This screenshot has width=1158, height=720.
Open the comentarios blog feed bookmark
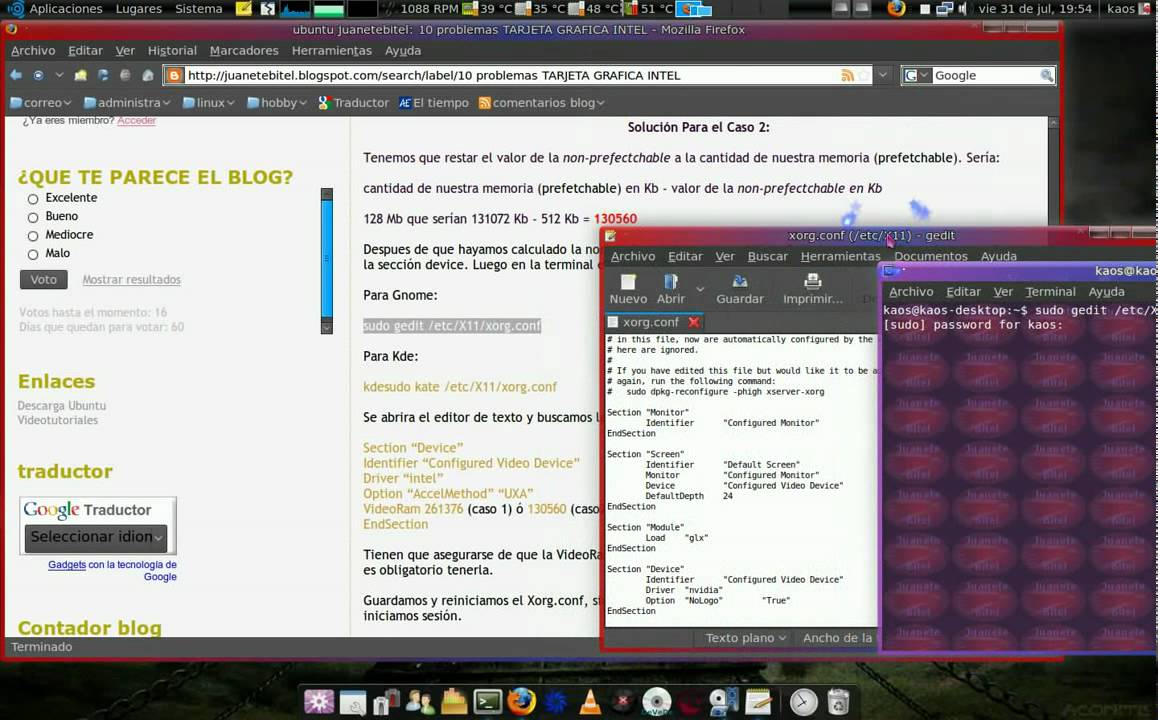click(x=541, y=103)
